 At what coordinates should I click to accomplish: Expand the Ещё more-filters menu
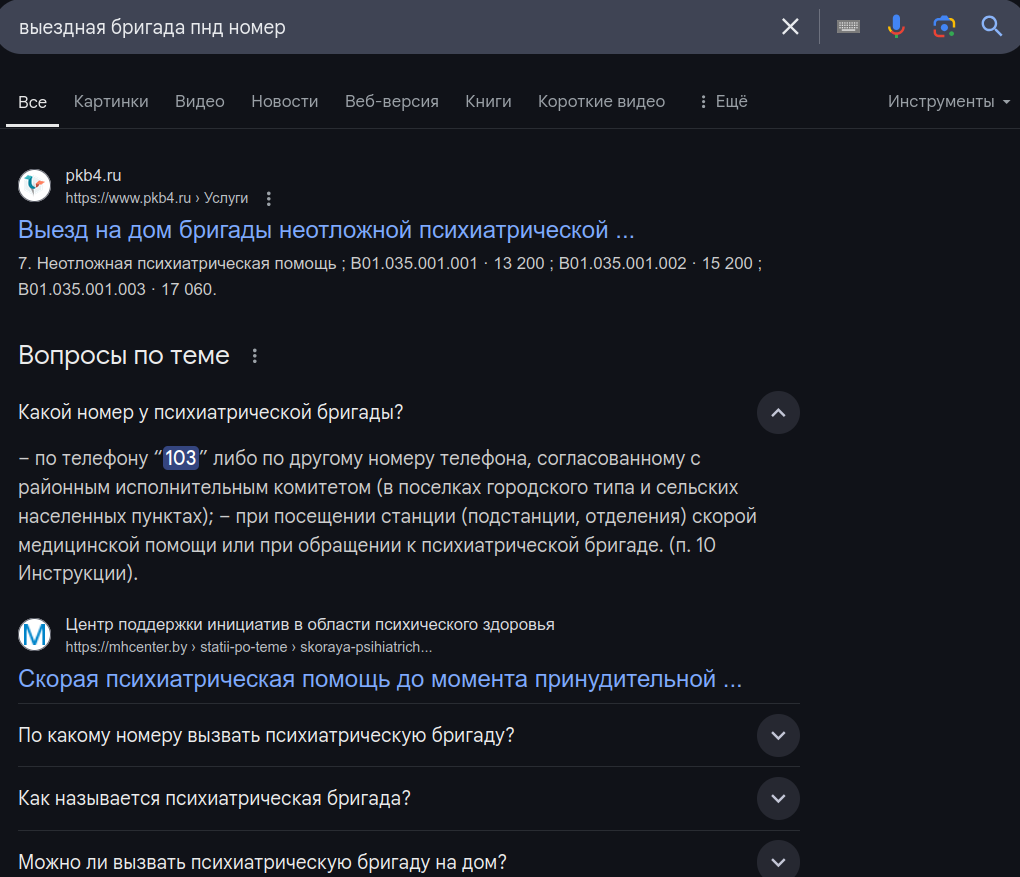[x=723, y=101]
